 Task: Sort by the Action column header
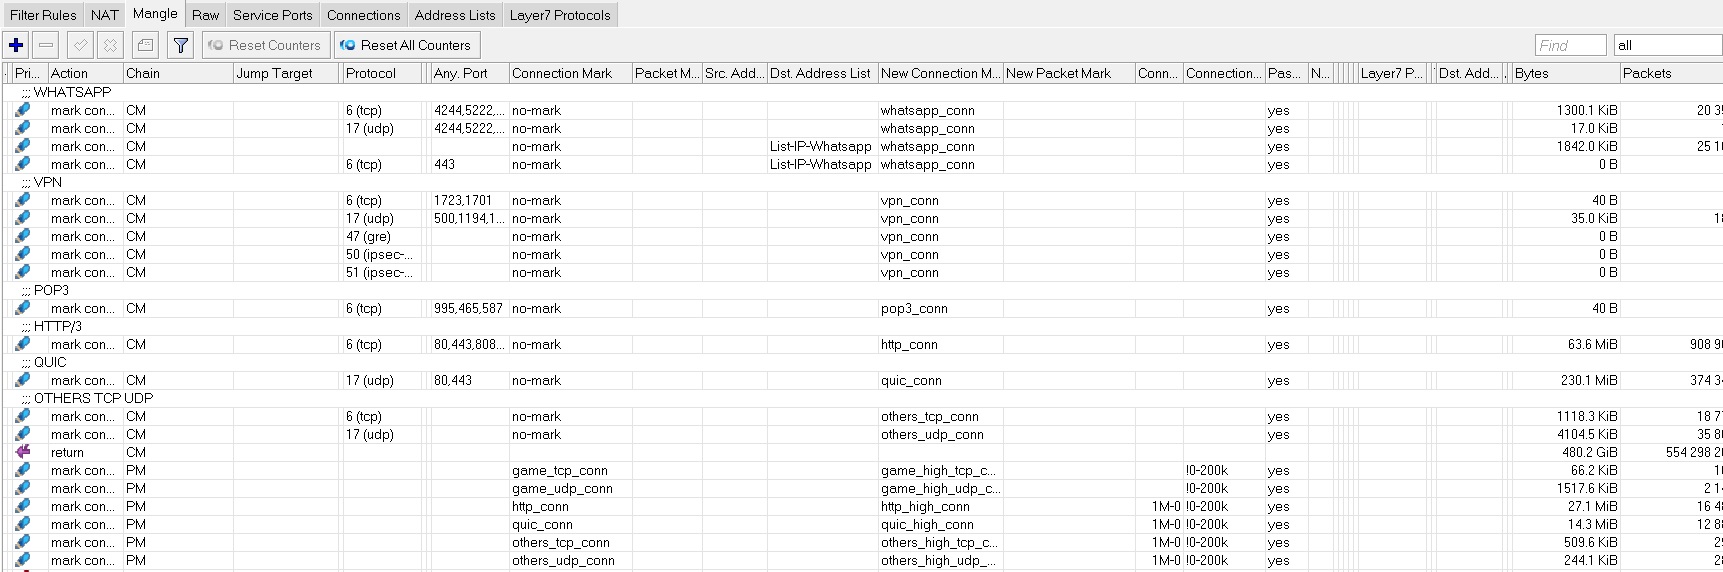85,73
